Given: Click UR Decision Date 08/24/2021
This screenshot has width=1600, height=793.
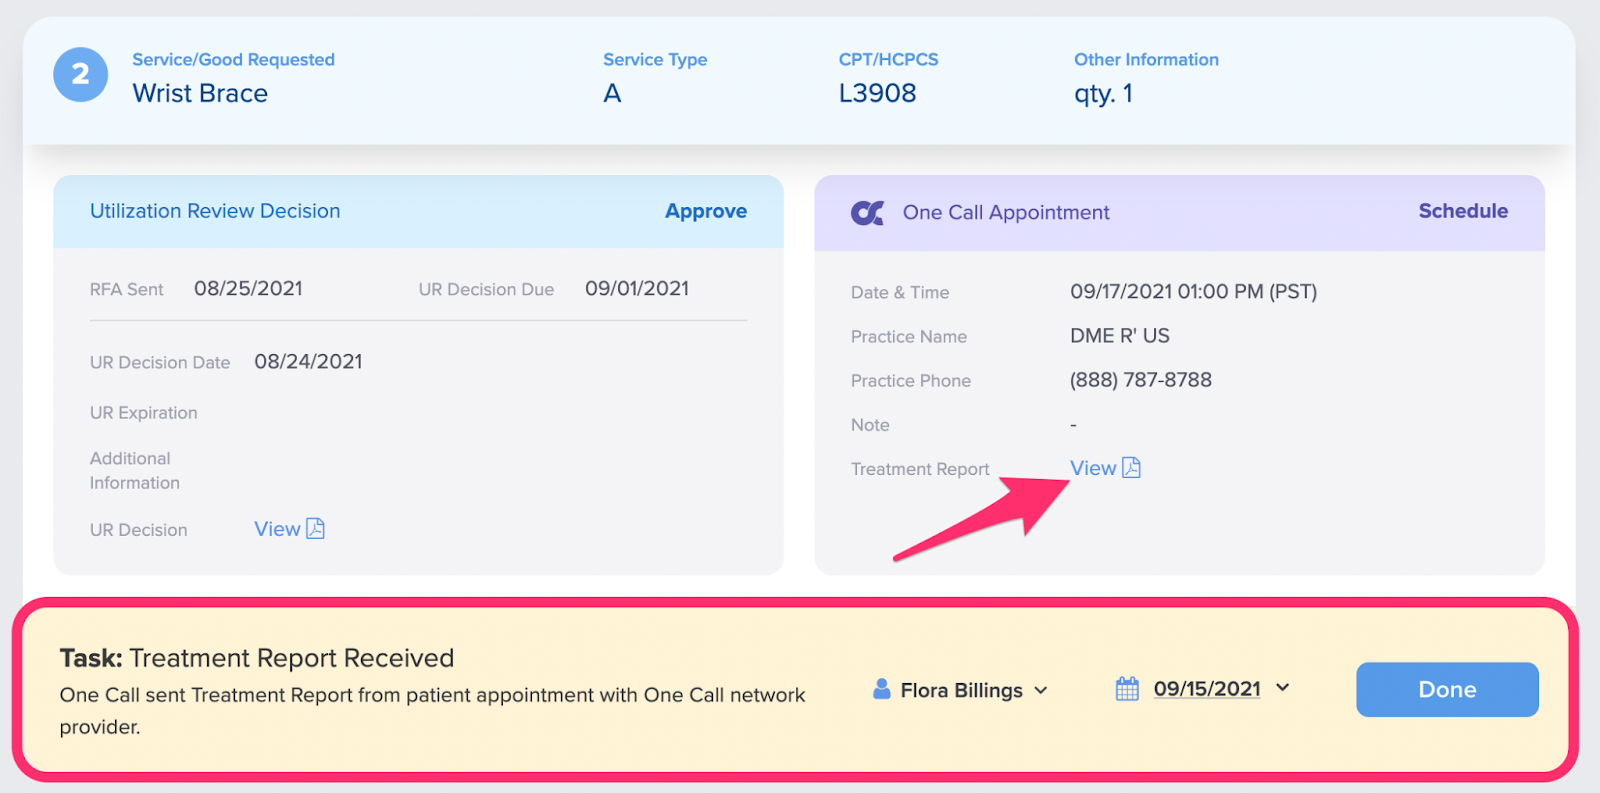Looking at the screenshot, I should (308, 362).
